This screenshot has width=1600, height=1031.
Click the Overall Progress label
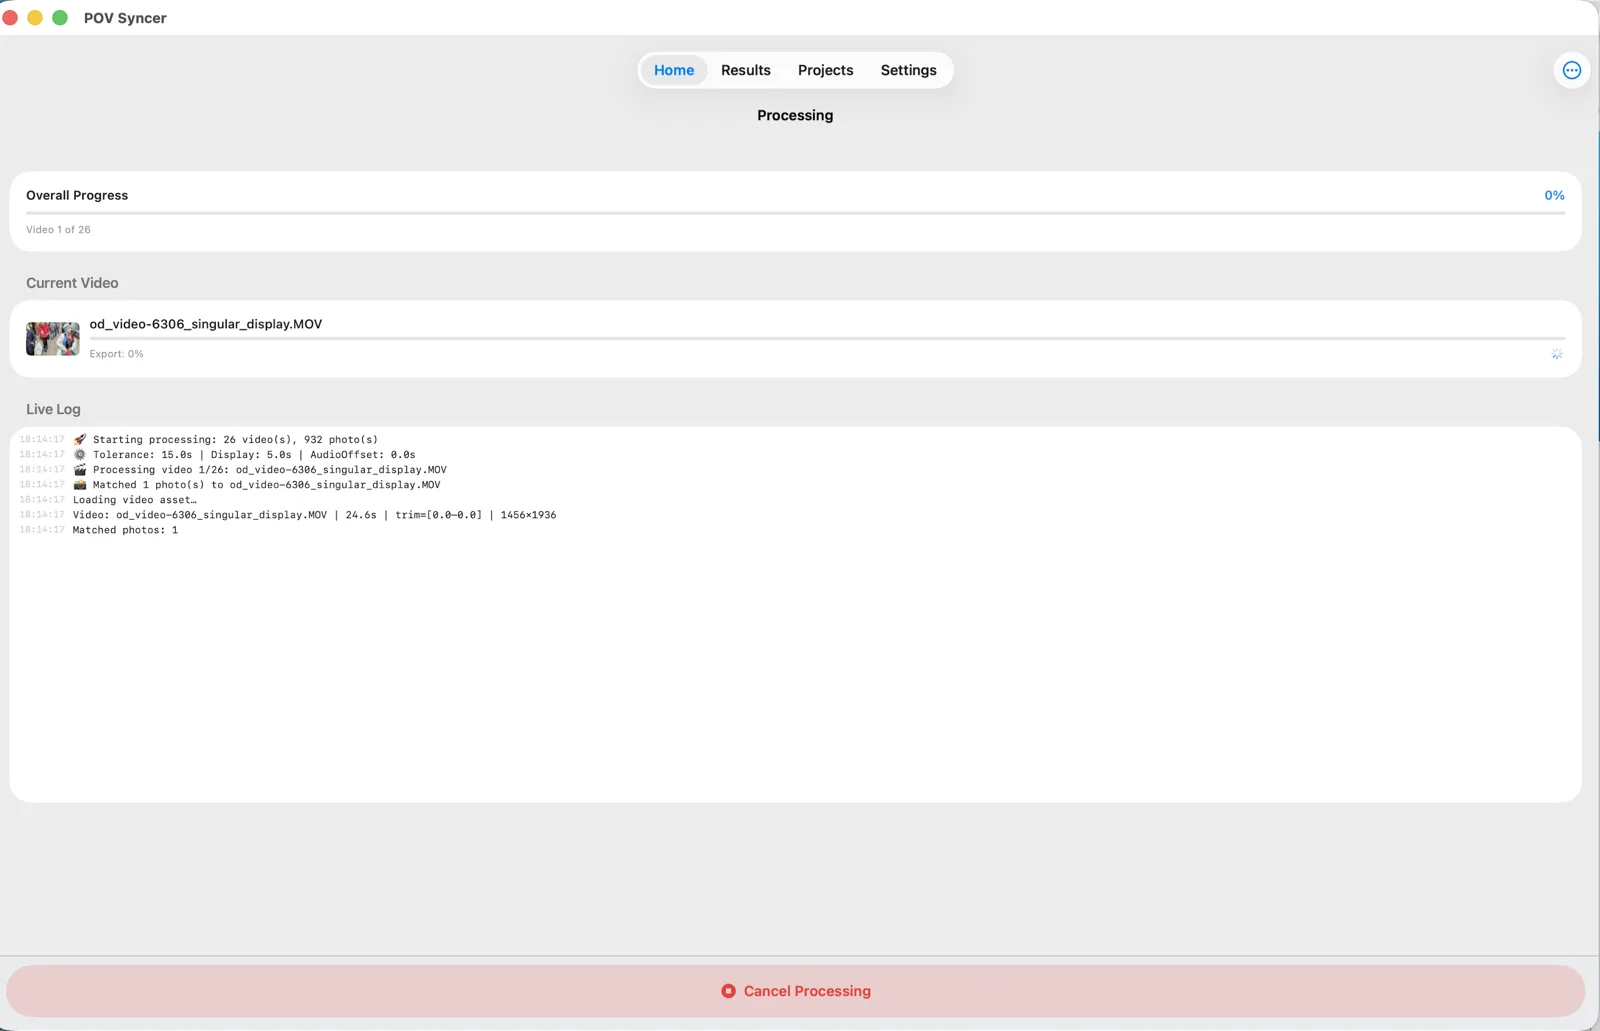(x=77, y=195)
